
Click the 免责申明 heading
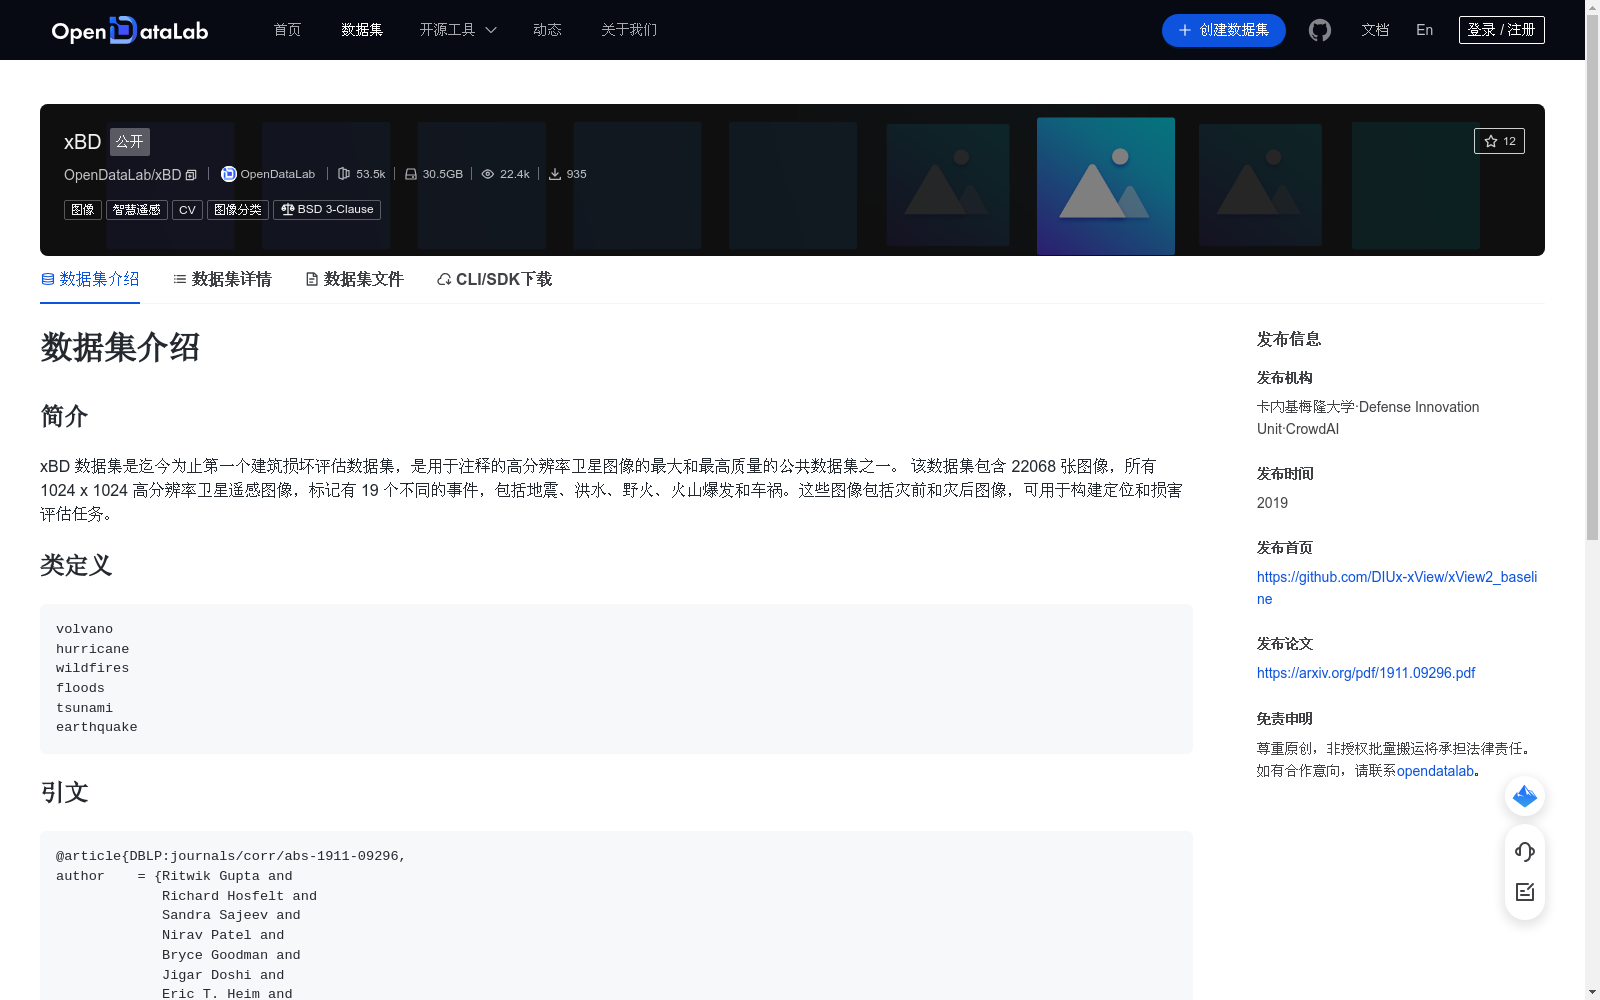[1285, 719]
